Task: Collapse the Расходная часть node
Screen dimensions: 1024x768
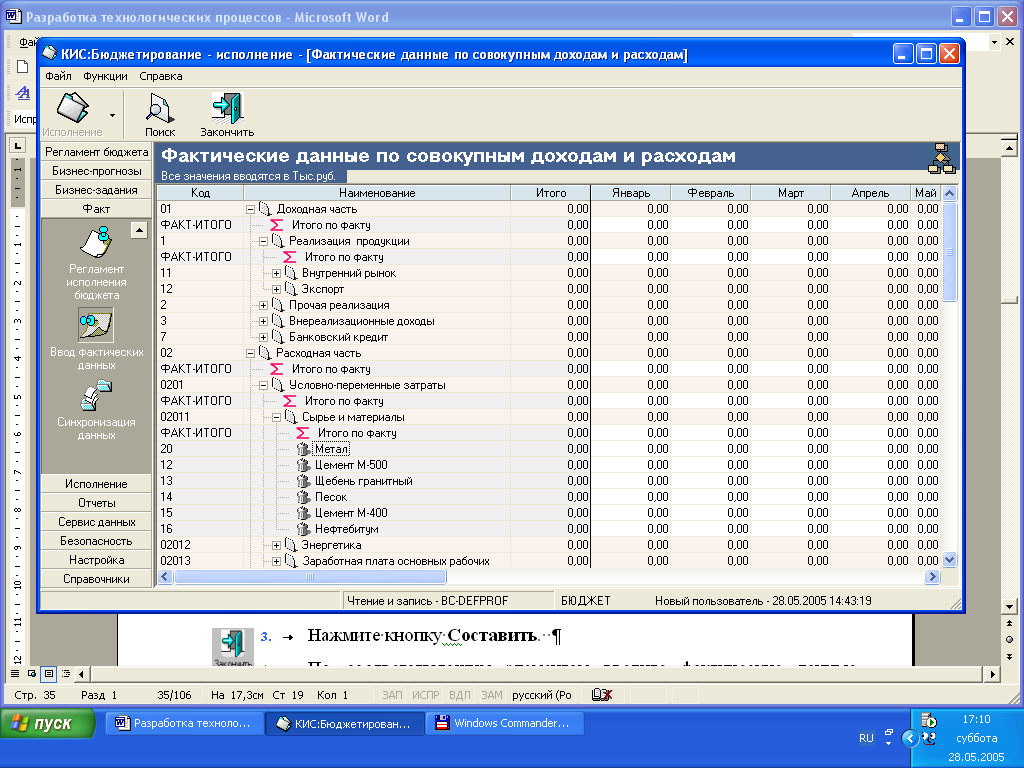Action: (x=250, y=353)
